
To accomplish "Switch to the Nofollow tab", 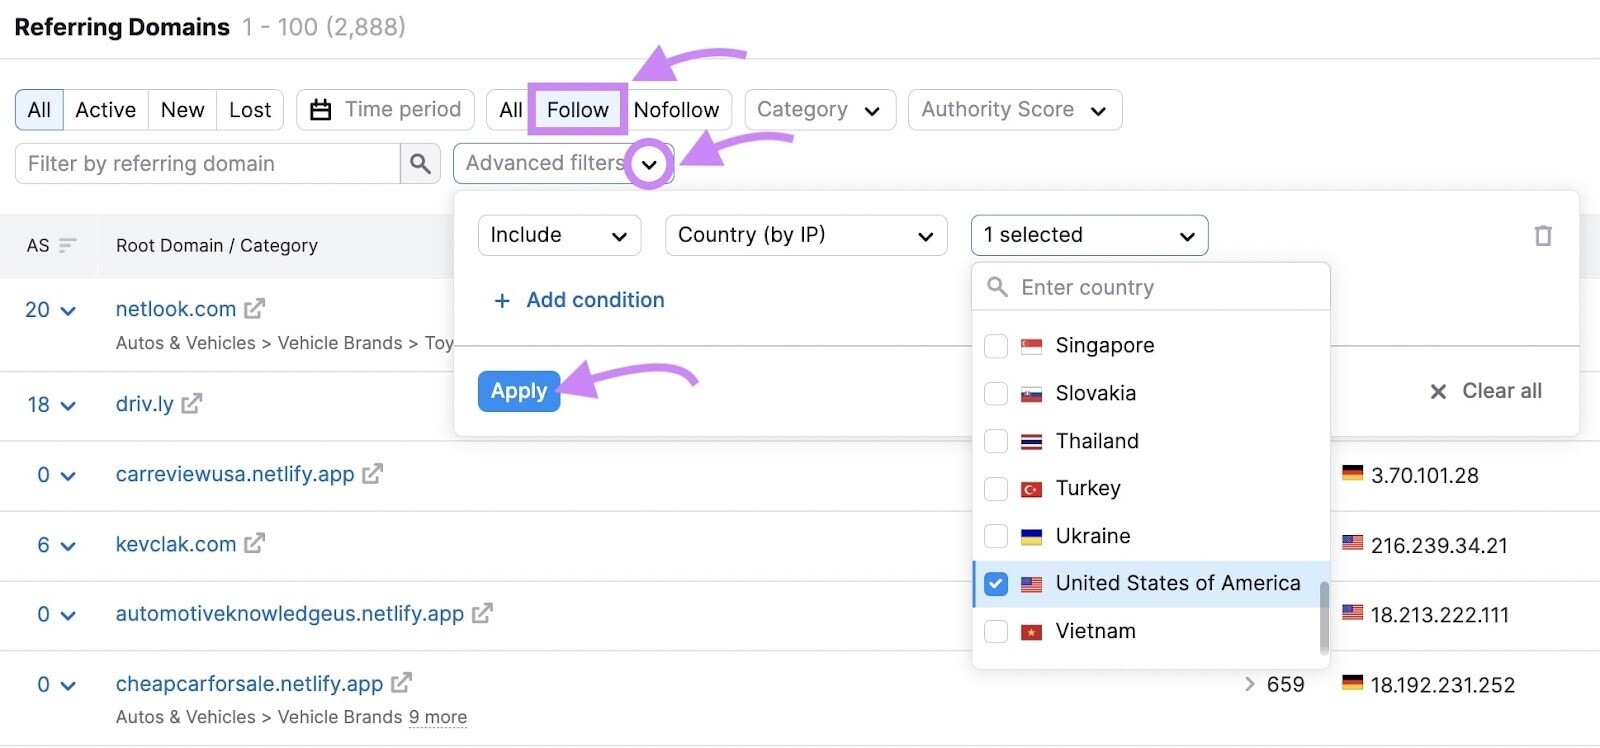I will (678, 109).
